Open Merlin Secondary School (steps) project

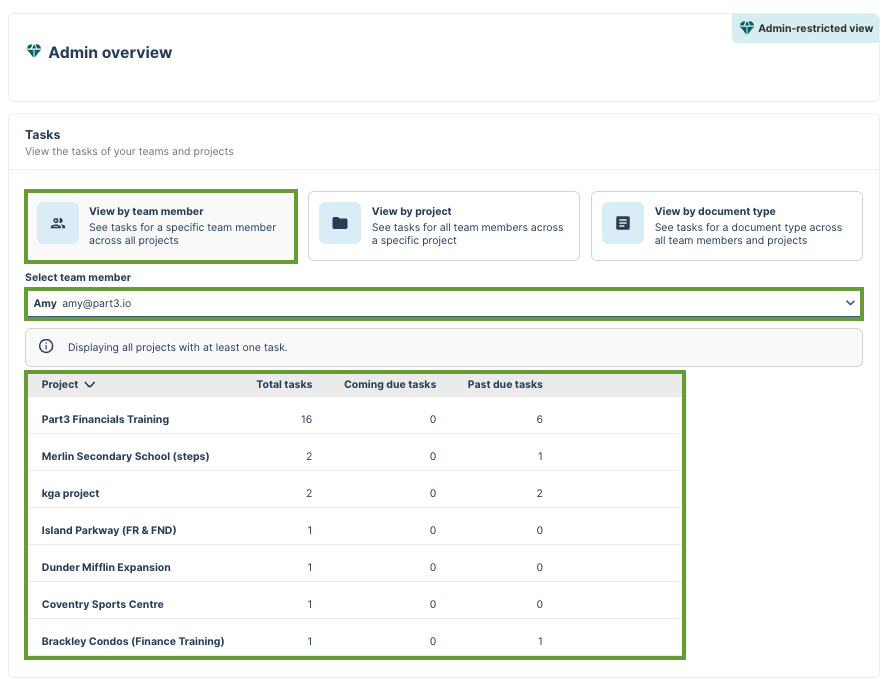[x=355, y=456]
